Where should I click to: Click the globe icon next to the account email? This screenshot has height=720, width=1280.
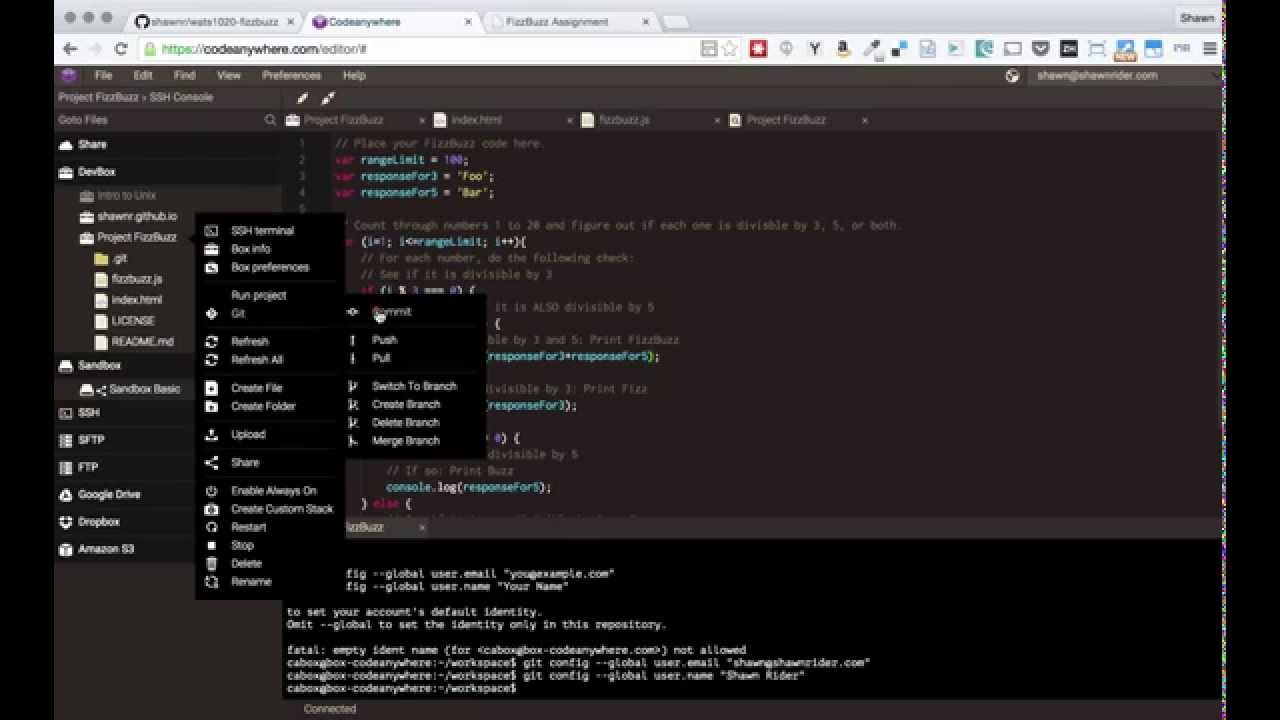pos(1013,75)
